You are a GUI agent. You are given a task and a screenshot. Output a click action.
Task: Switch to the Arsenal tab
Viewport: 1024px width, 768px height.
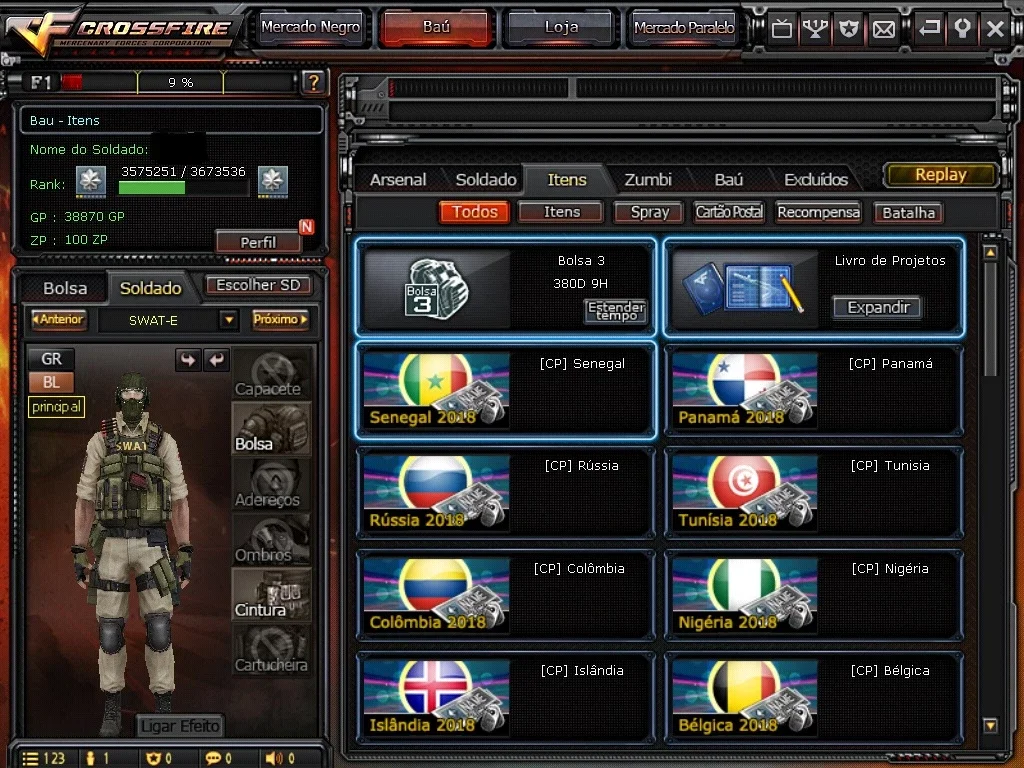pos(398,180)
